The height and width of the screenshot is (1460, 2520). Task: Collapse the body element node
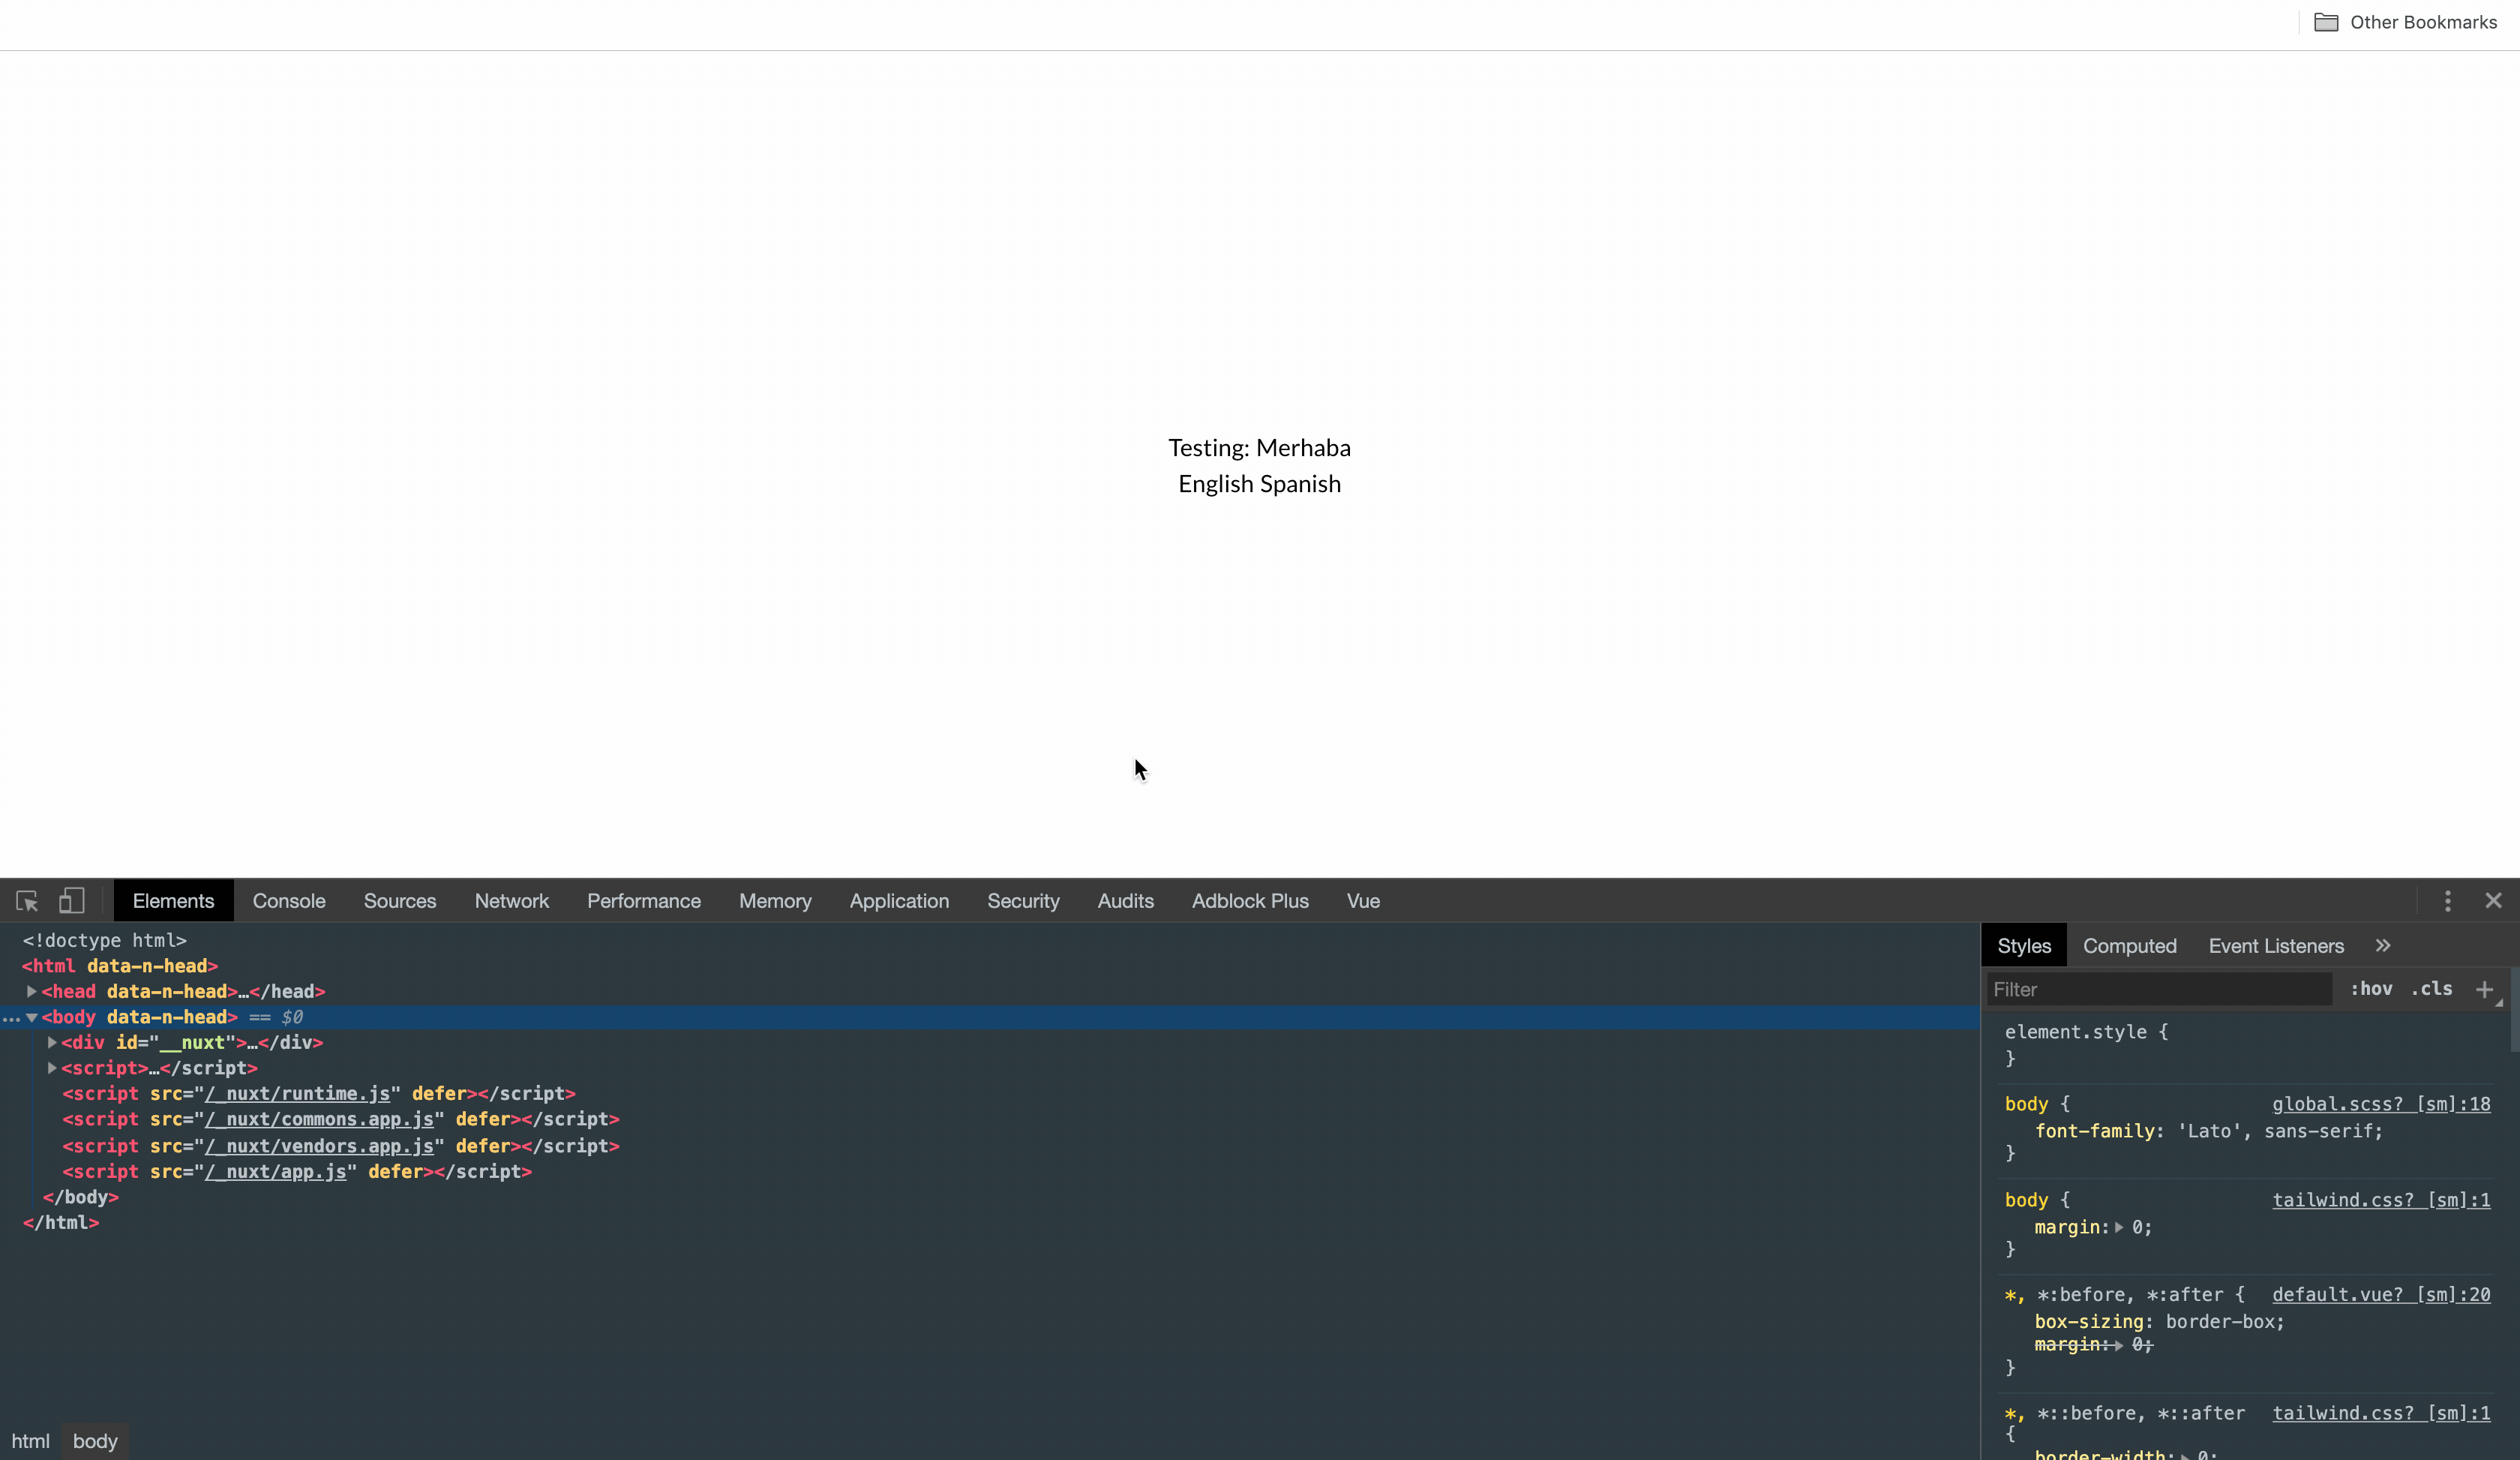click(32, 1017)
